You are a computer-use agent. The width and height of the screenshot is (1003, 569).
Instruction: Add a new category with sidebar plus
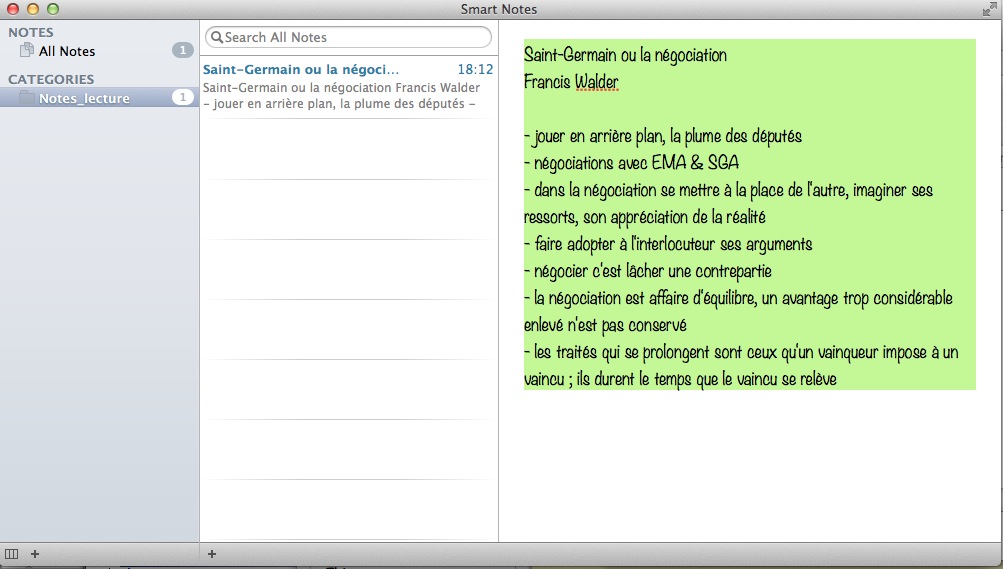click(x=35, y=554)
